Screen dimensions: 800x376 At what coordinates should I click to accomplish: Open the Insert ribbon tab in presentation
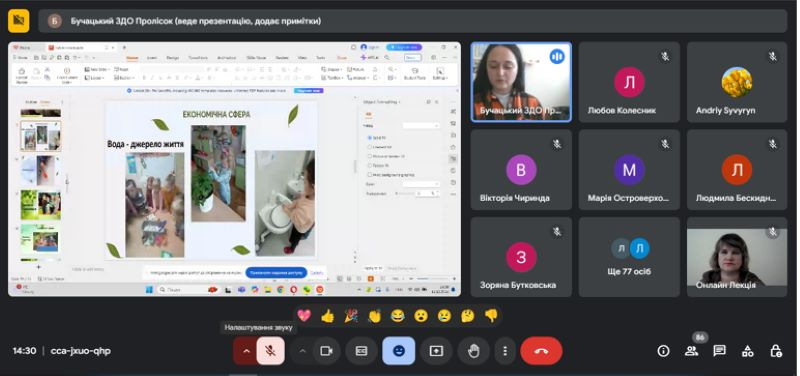coord(152,58)
